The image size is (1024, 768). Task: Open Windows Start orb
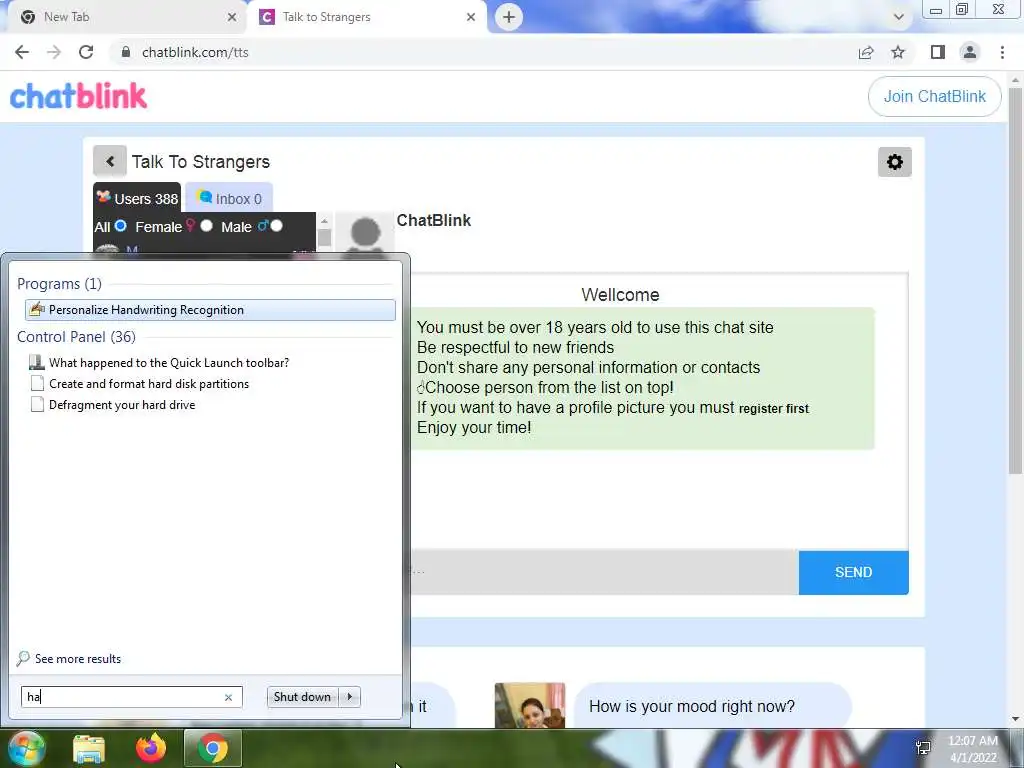click(25, 748)
